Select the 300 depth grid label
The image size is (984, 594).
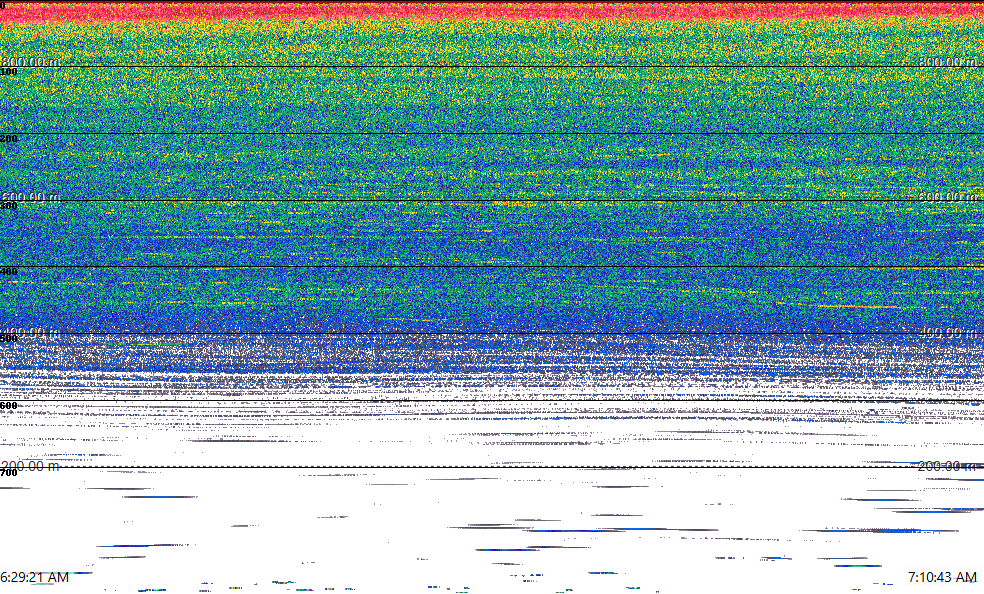tap(9, 206)
